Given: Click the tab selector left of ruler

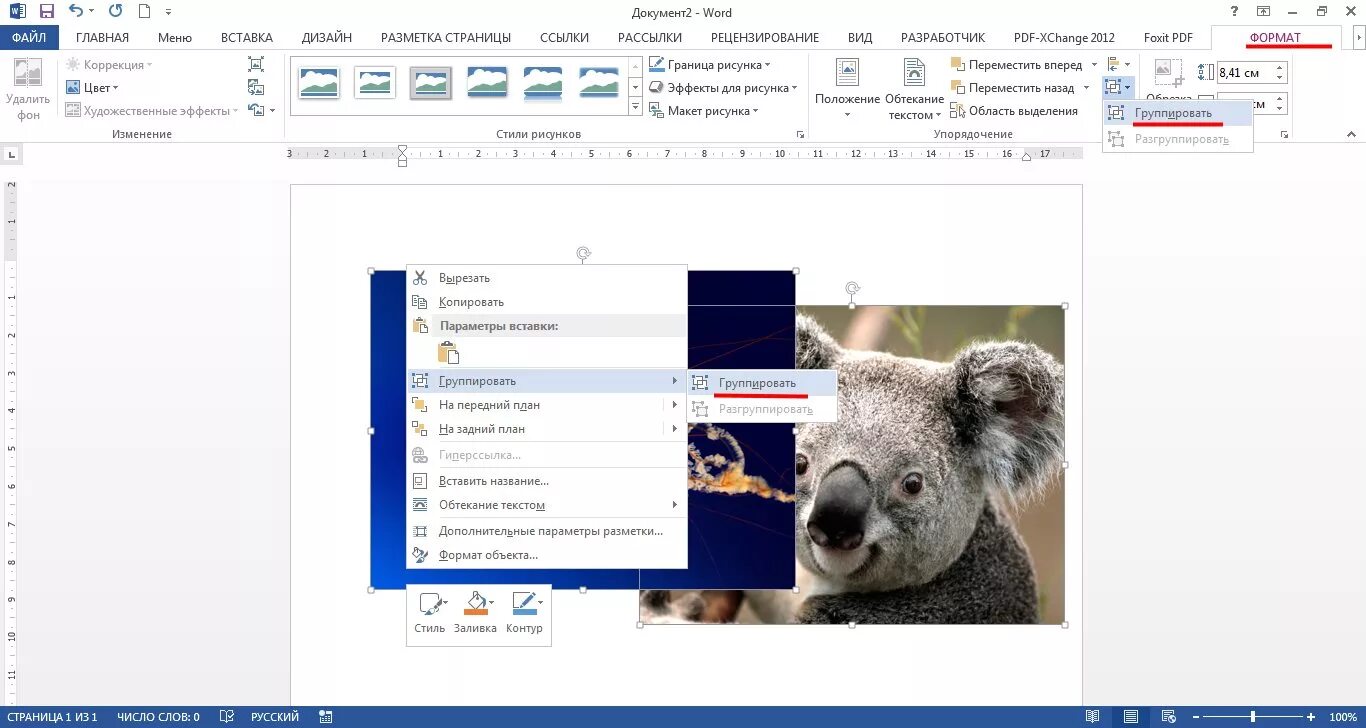Looking at the screenshot, I should [12, 155].
